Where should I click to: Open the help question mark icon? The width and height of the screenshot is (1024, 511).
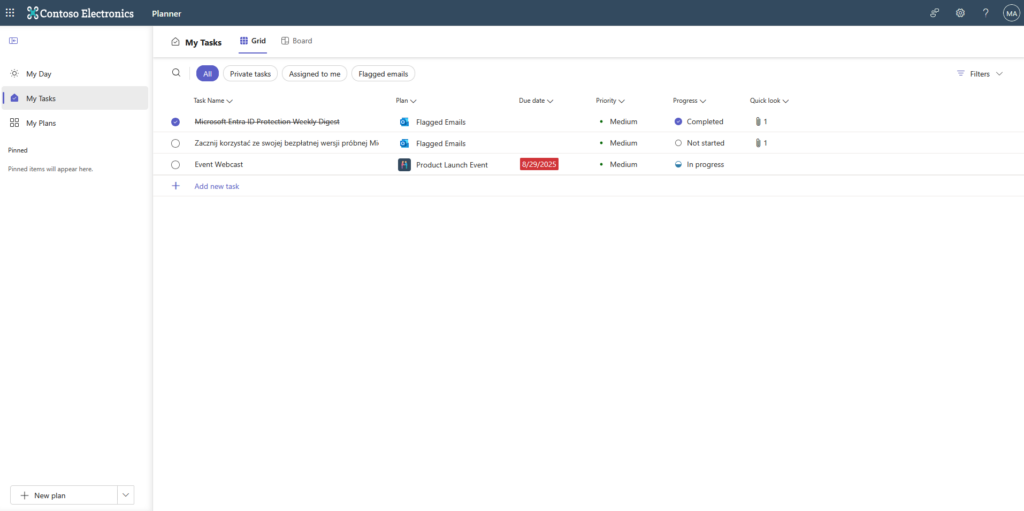985,13
